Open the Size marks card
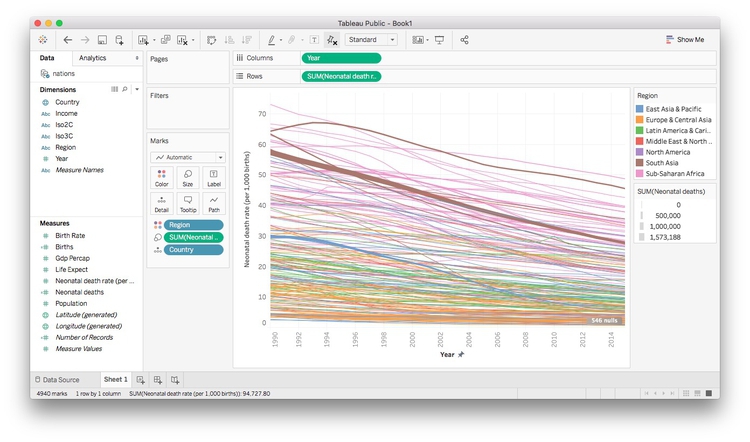The width and height of the screenshot is (750, 442). pos(188,177)
